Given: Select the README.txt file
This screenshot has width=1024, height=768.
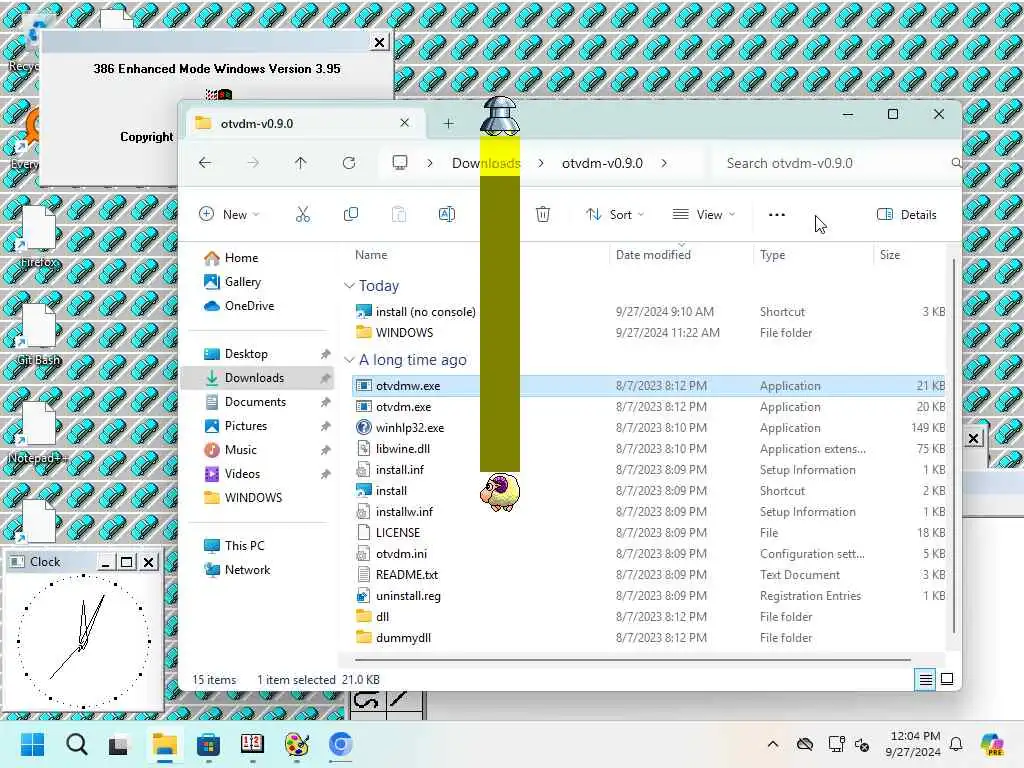Looking at the screenshot, I should point(648,575).
